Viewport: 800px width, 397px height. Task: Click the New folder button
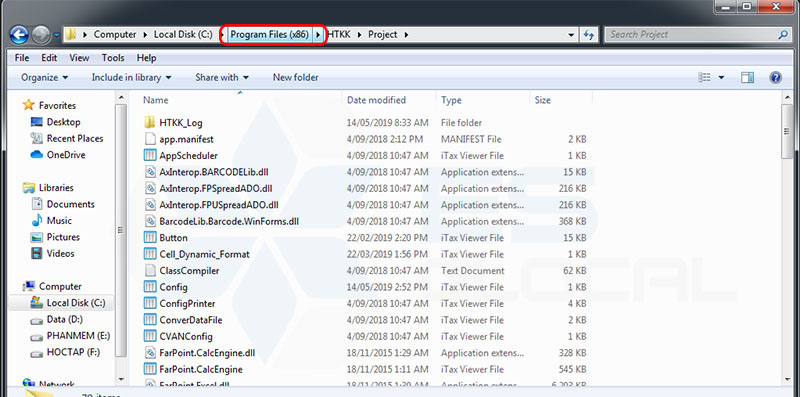(295, 78)
